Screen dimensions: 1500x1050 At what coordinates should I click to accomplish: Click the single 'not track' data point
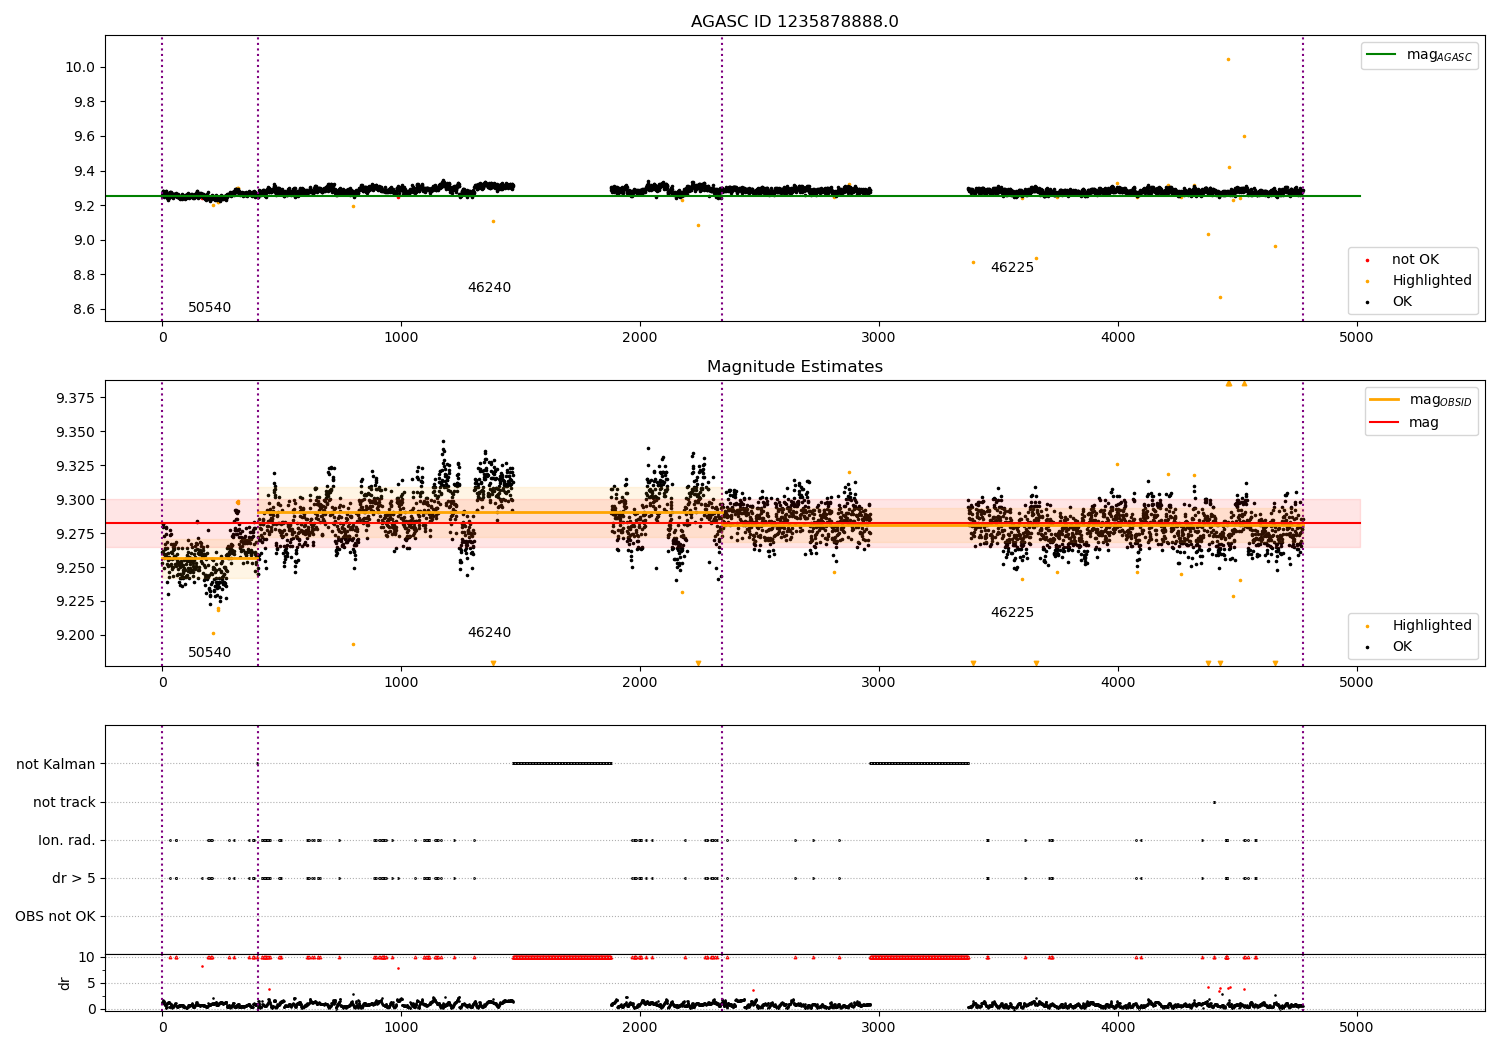pos(1214,802)
